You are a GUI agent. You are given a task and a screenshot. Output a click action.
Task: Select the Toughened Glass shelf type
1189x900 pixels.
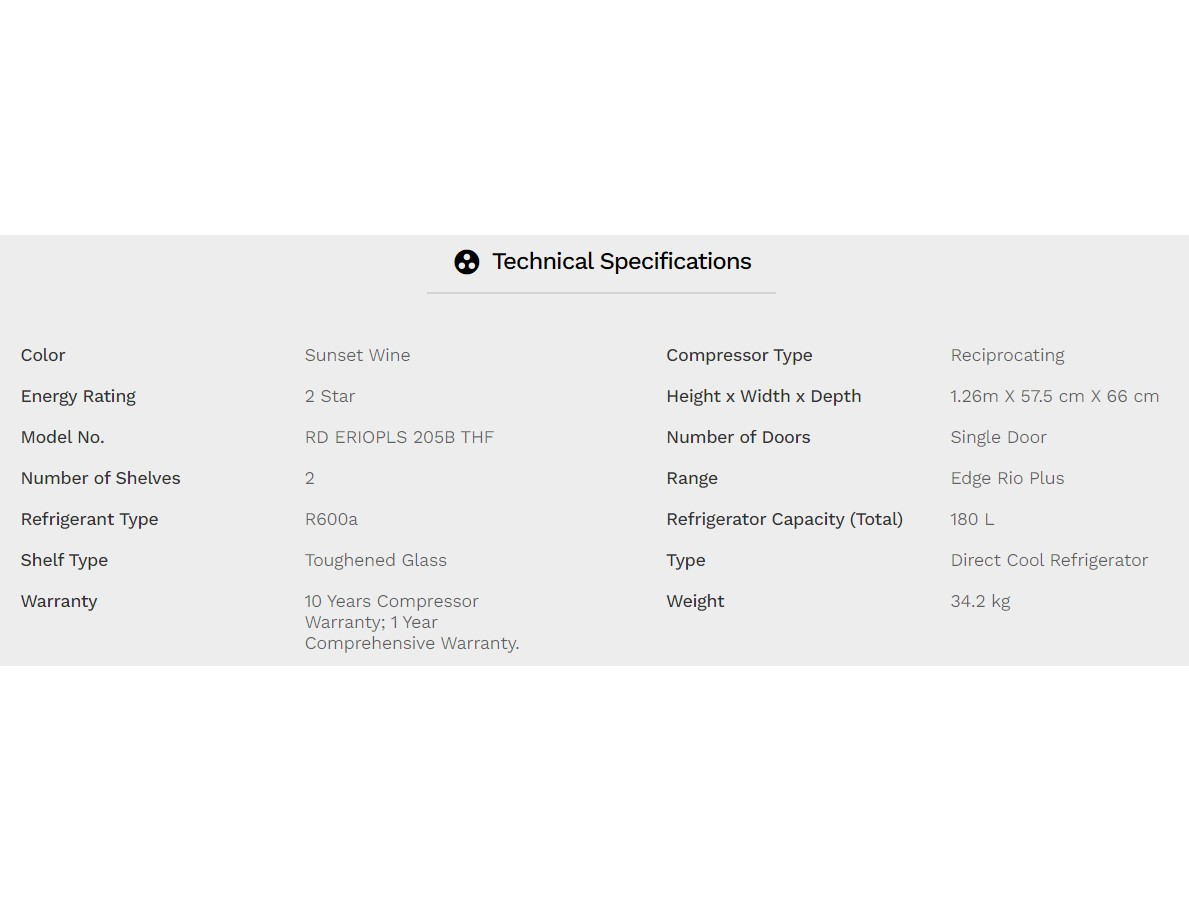[x=376, y=560]
